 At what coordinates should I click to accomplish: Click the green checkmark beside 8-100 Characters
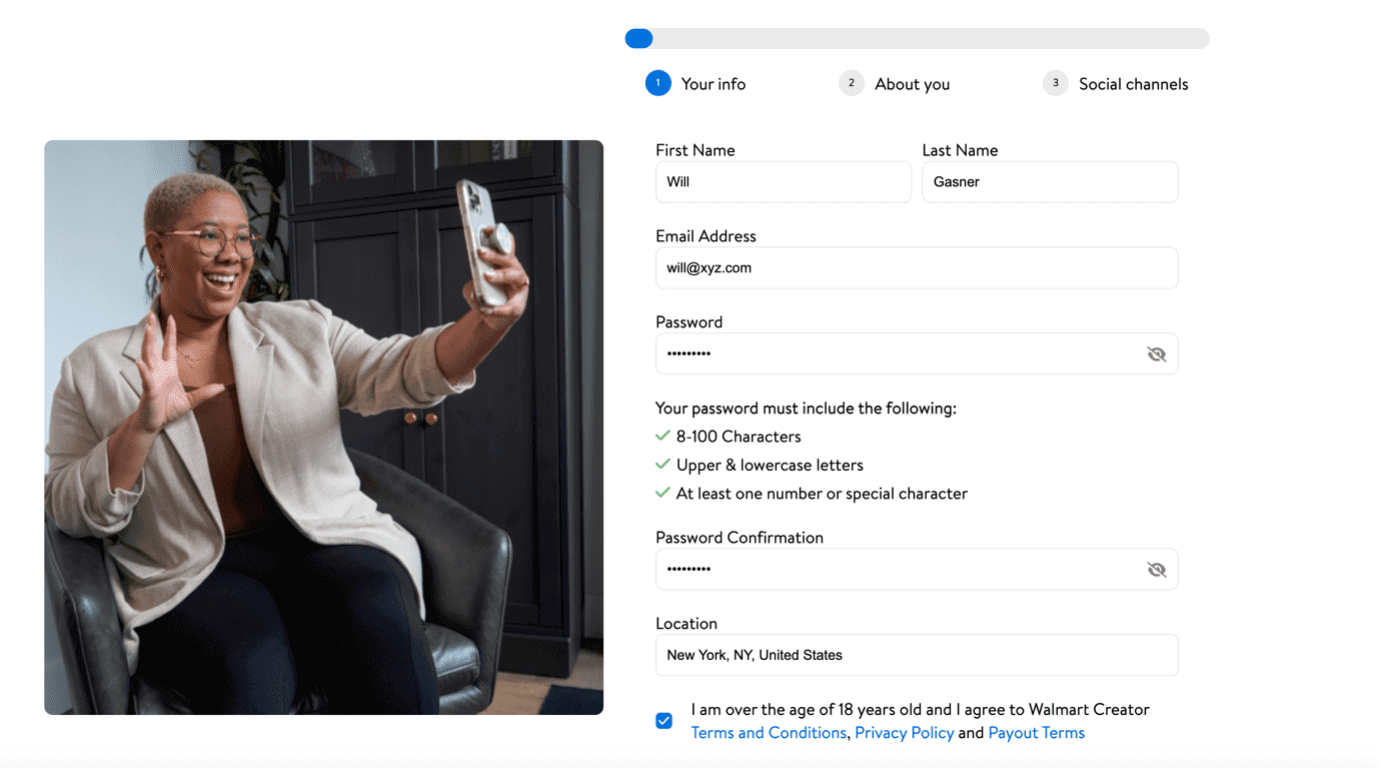663,436
